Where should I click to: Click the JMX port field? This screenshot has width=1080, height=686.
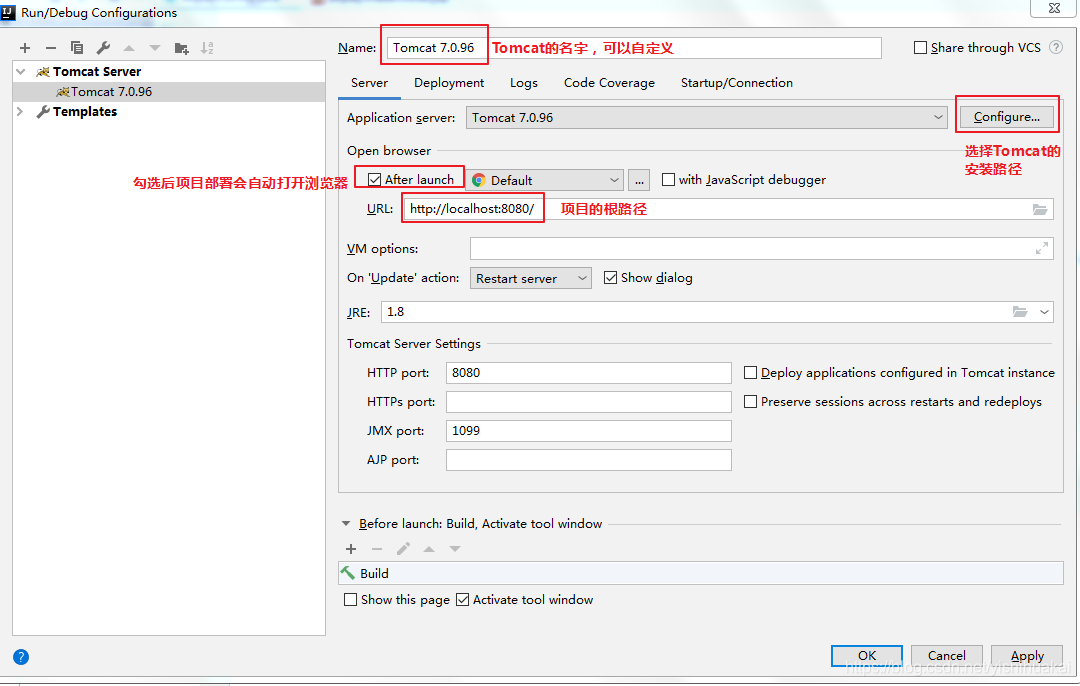click(x=588, y=430)
